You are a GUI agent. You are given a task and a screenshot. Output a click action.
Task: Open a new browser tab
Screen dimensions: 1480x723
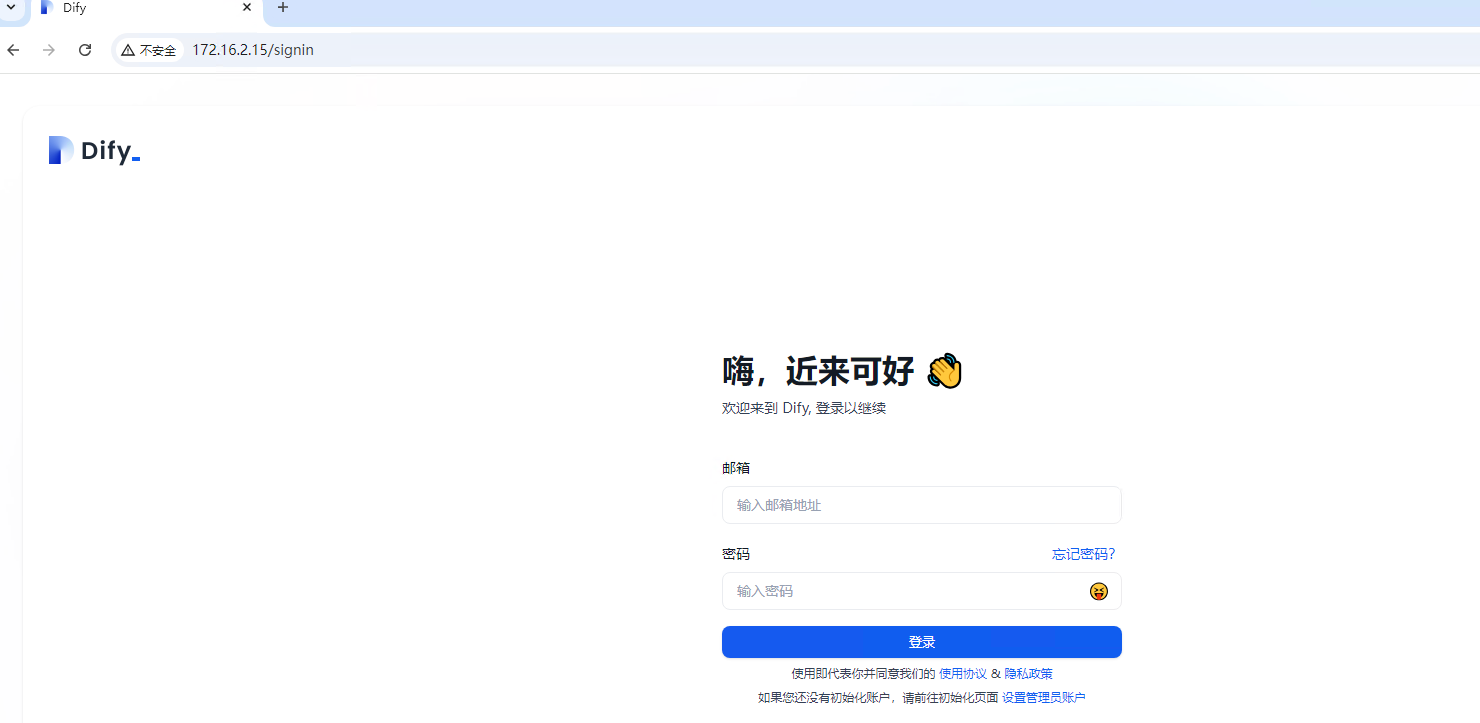[x=283, y=8]
